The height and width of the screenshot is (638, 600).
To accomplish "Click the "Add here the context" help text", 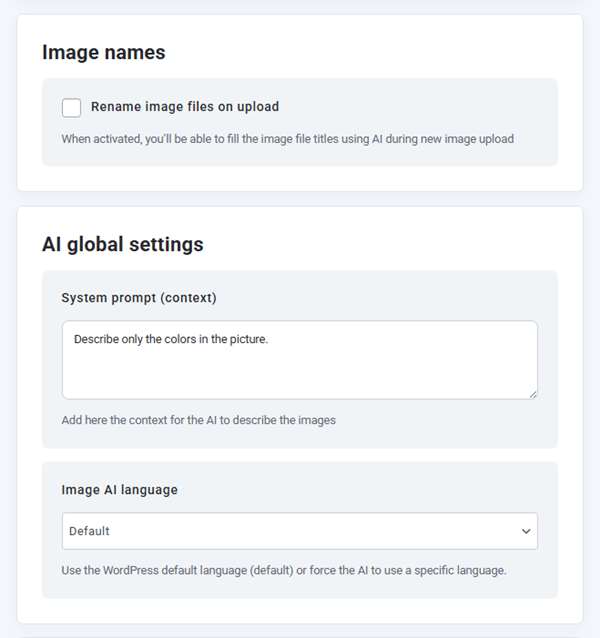I will click(x=198, y=420).
